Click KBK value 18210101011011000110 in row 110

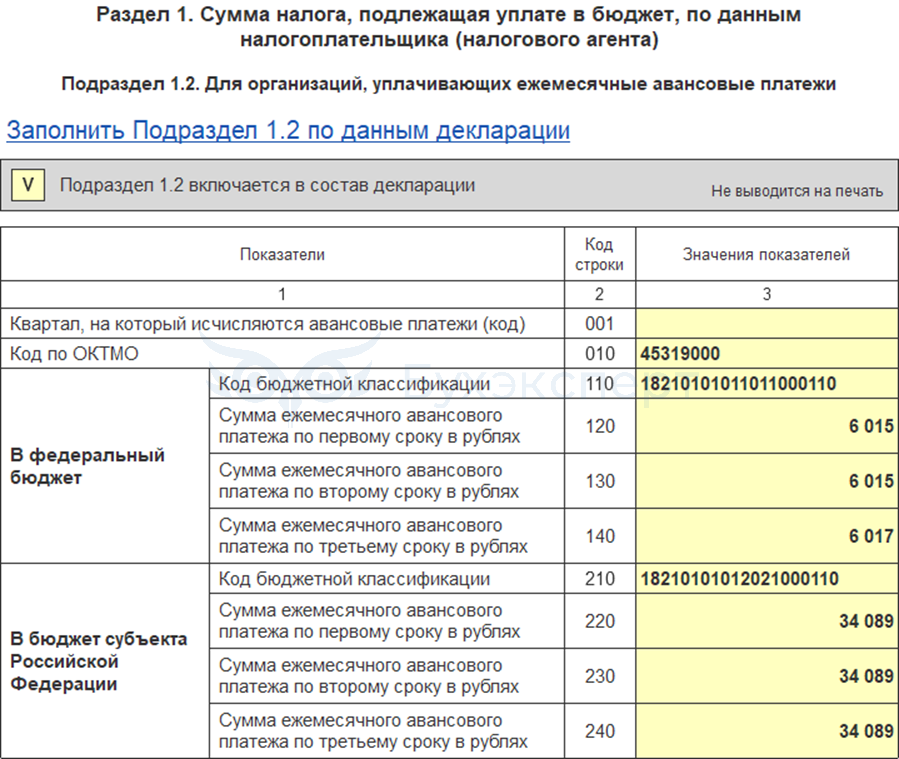coord(738,384)
